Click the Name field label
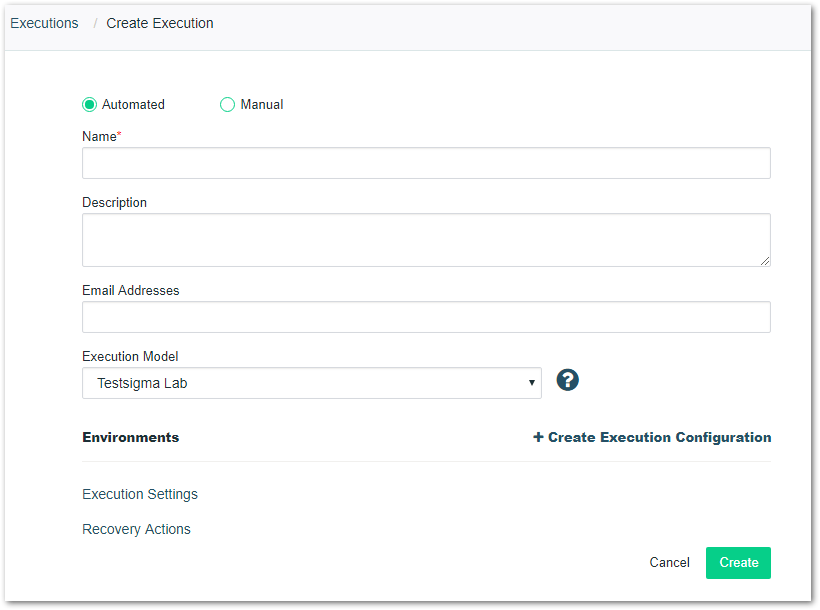Viewport: 820px width, 610px height. pos(99,136)
